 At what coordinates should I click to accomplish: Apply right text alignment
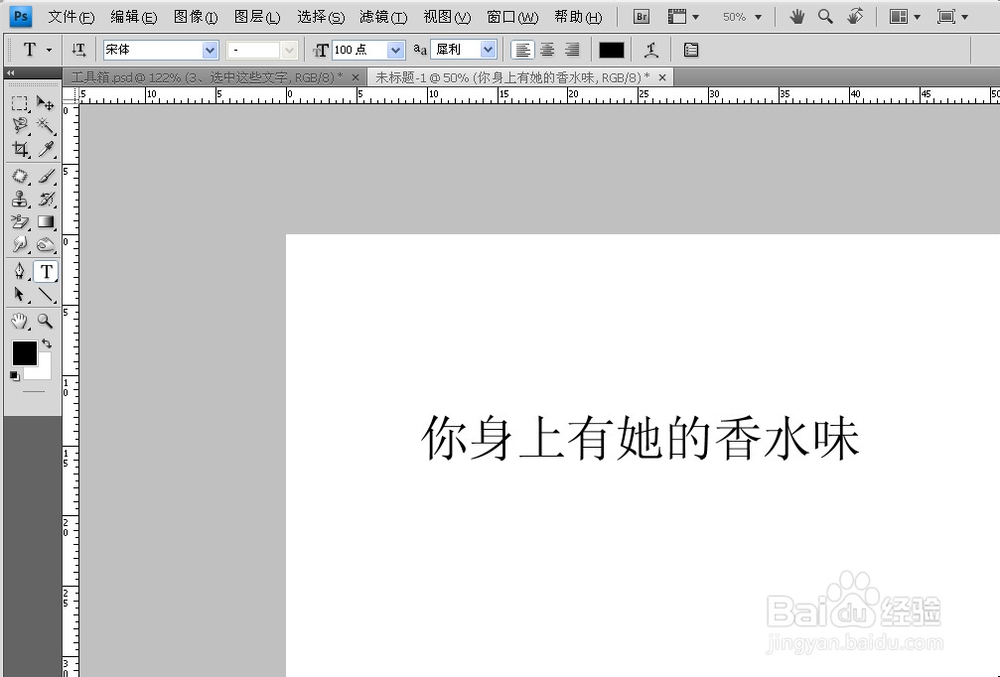point(570,49)
